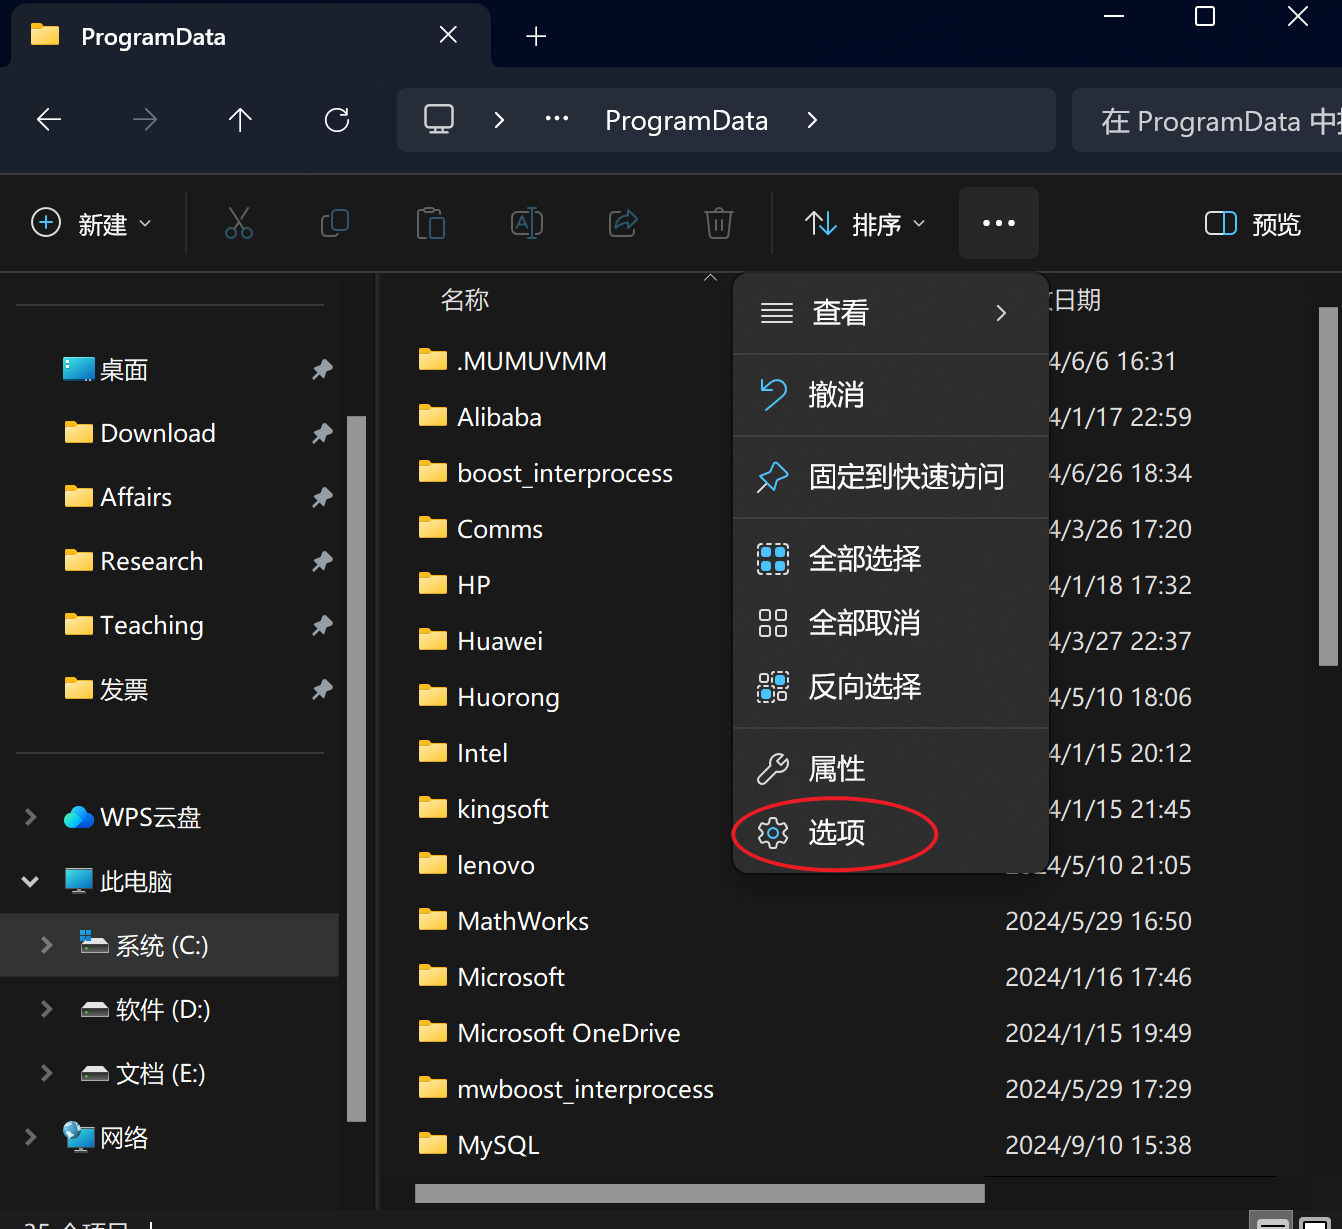Click the Paste icon in the toolbar
Screen dimensions: 1342x1229
coord(431,223)
